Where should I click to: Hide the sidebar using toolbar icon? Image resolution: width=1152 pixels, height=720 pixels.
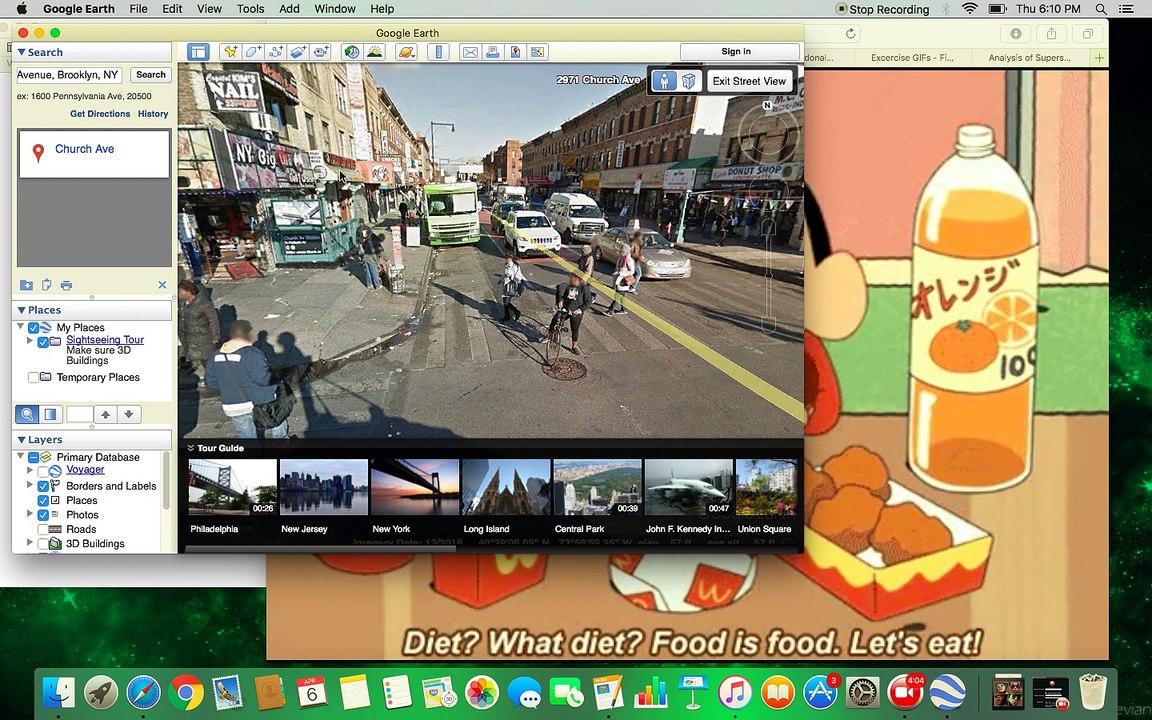pyautogui.click(x=198, y=52)
